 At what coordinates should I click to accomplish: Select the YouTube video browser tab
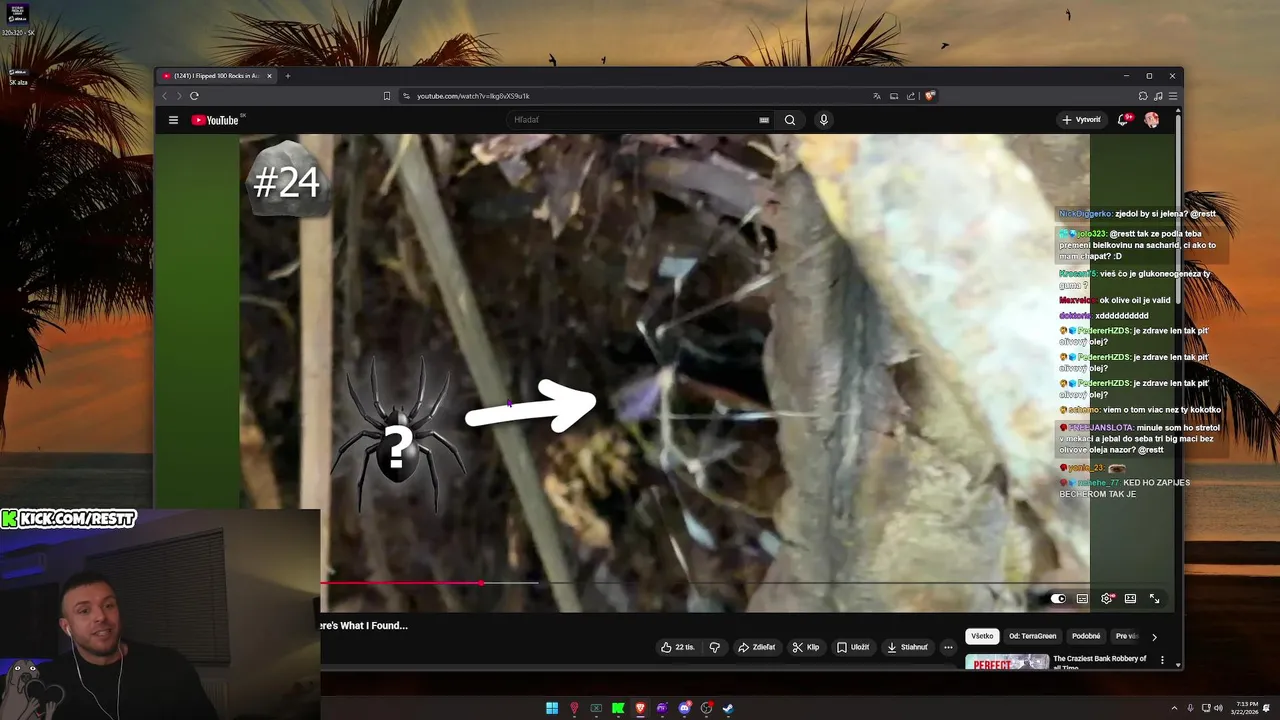click(218, 76)
